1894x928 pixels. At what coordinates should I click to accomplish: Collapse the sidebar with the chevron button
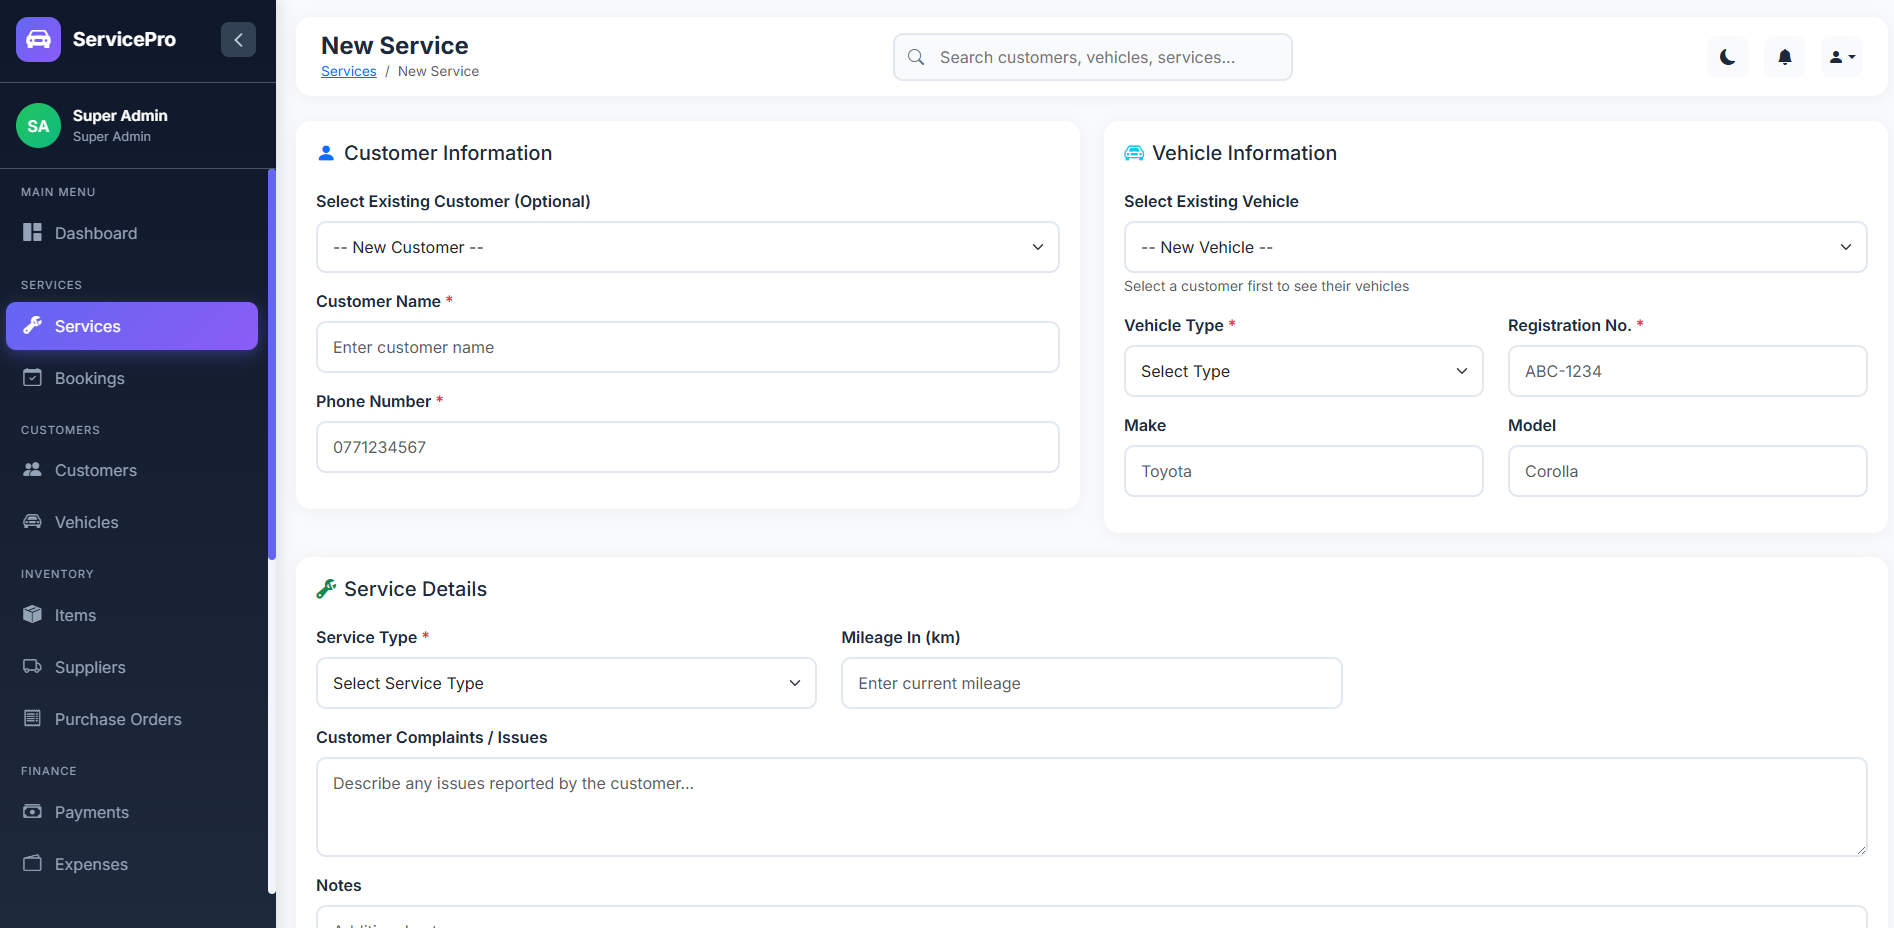coord(238,40)
